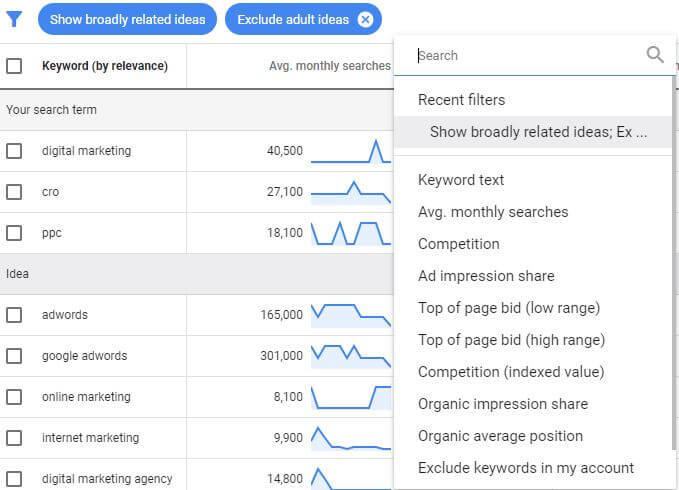Click the google adwords trend sparkline
679x490 pixels.
351,356
